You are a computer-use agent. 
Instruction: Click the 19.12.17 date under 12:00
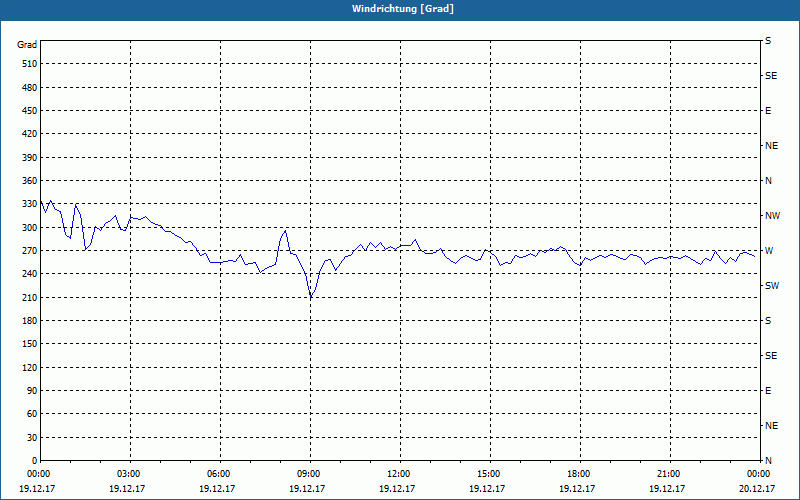click(x=397, y=488)
